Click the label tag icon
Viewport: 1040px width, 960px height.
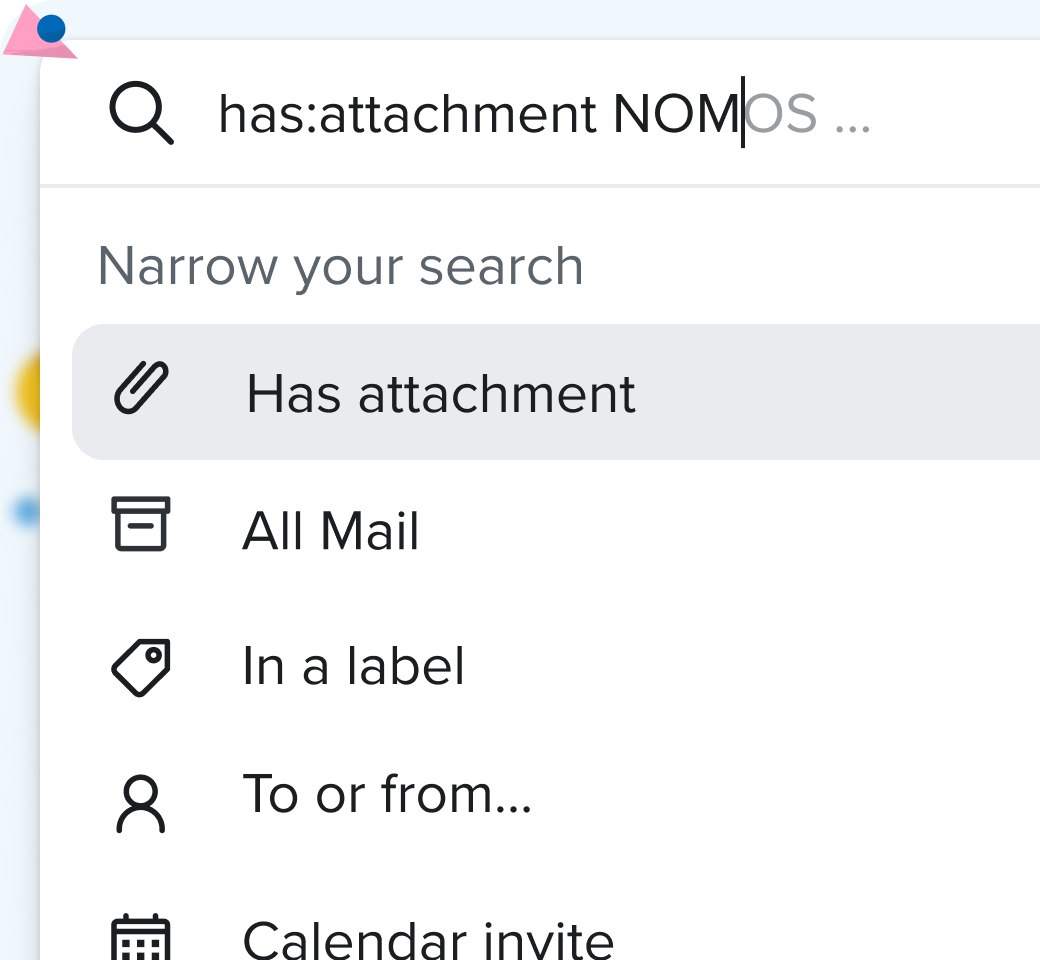(x=141, y=666)
